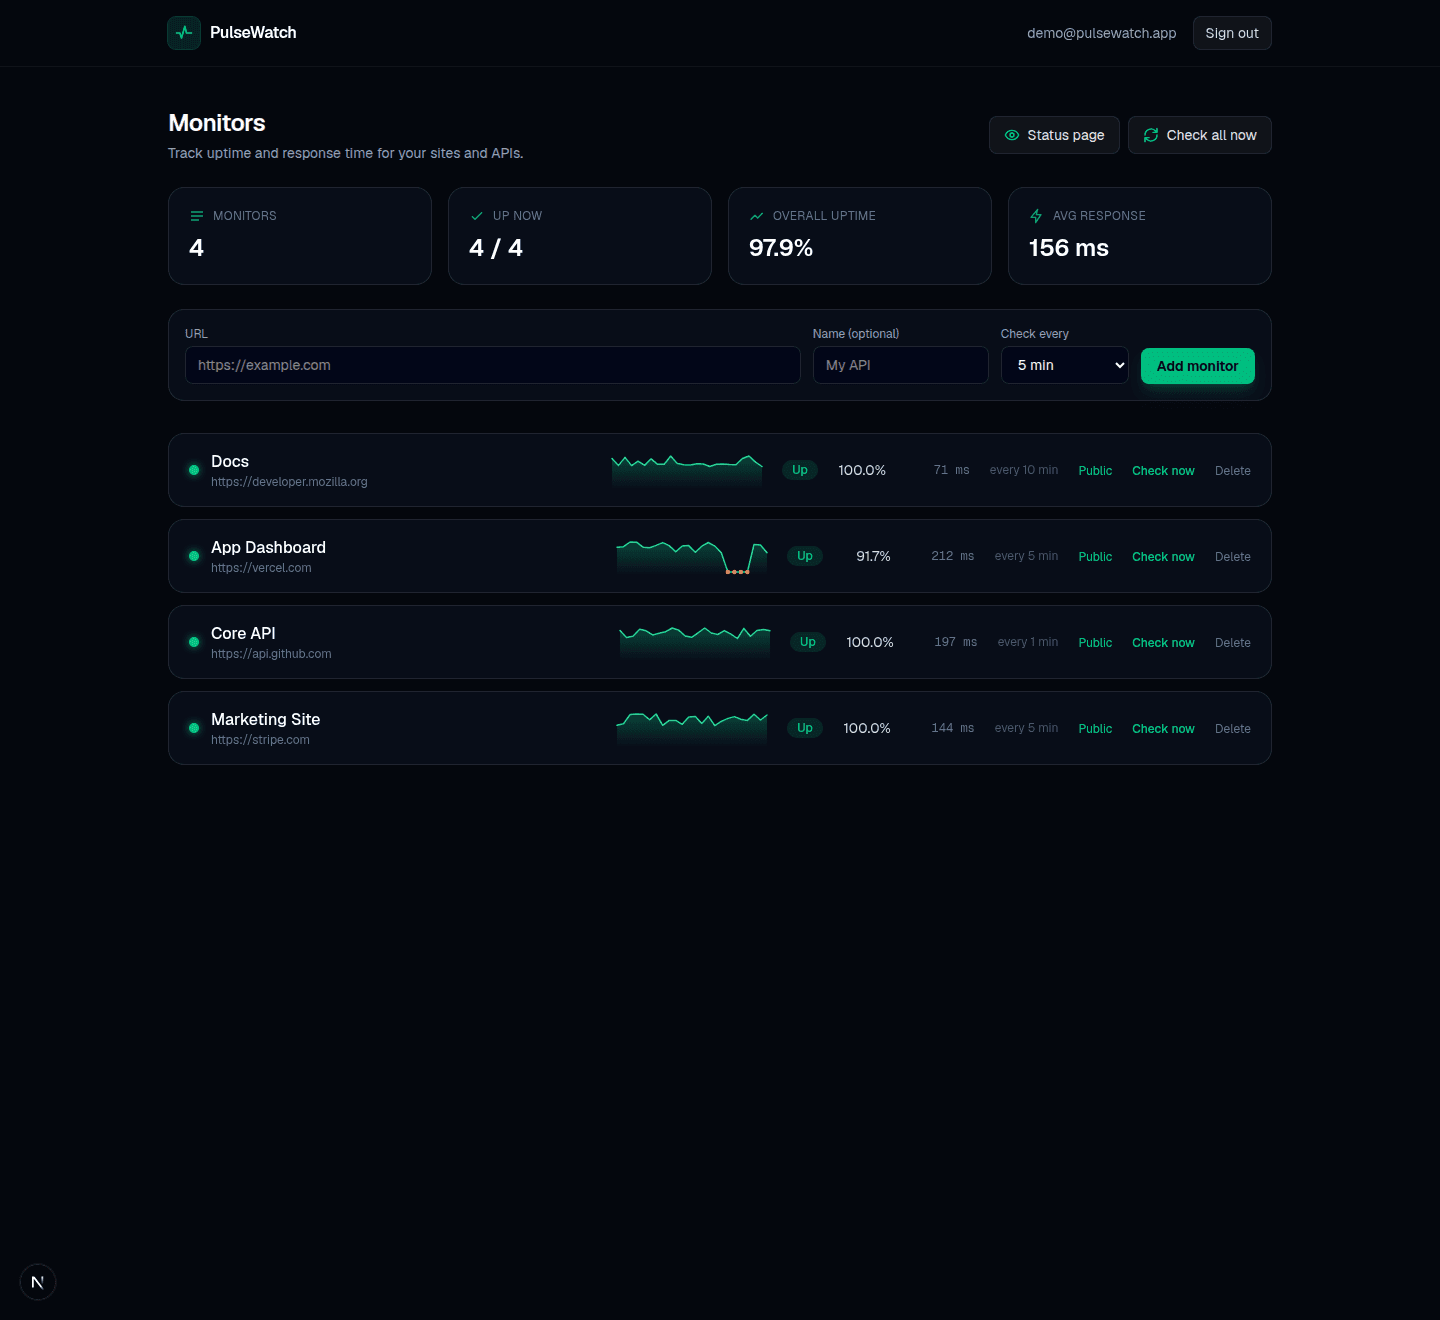
Task: Click https://stripe.com URL text
Action: [260, 740]
